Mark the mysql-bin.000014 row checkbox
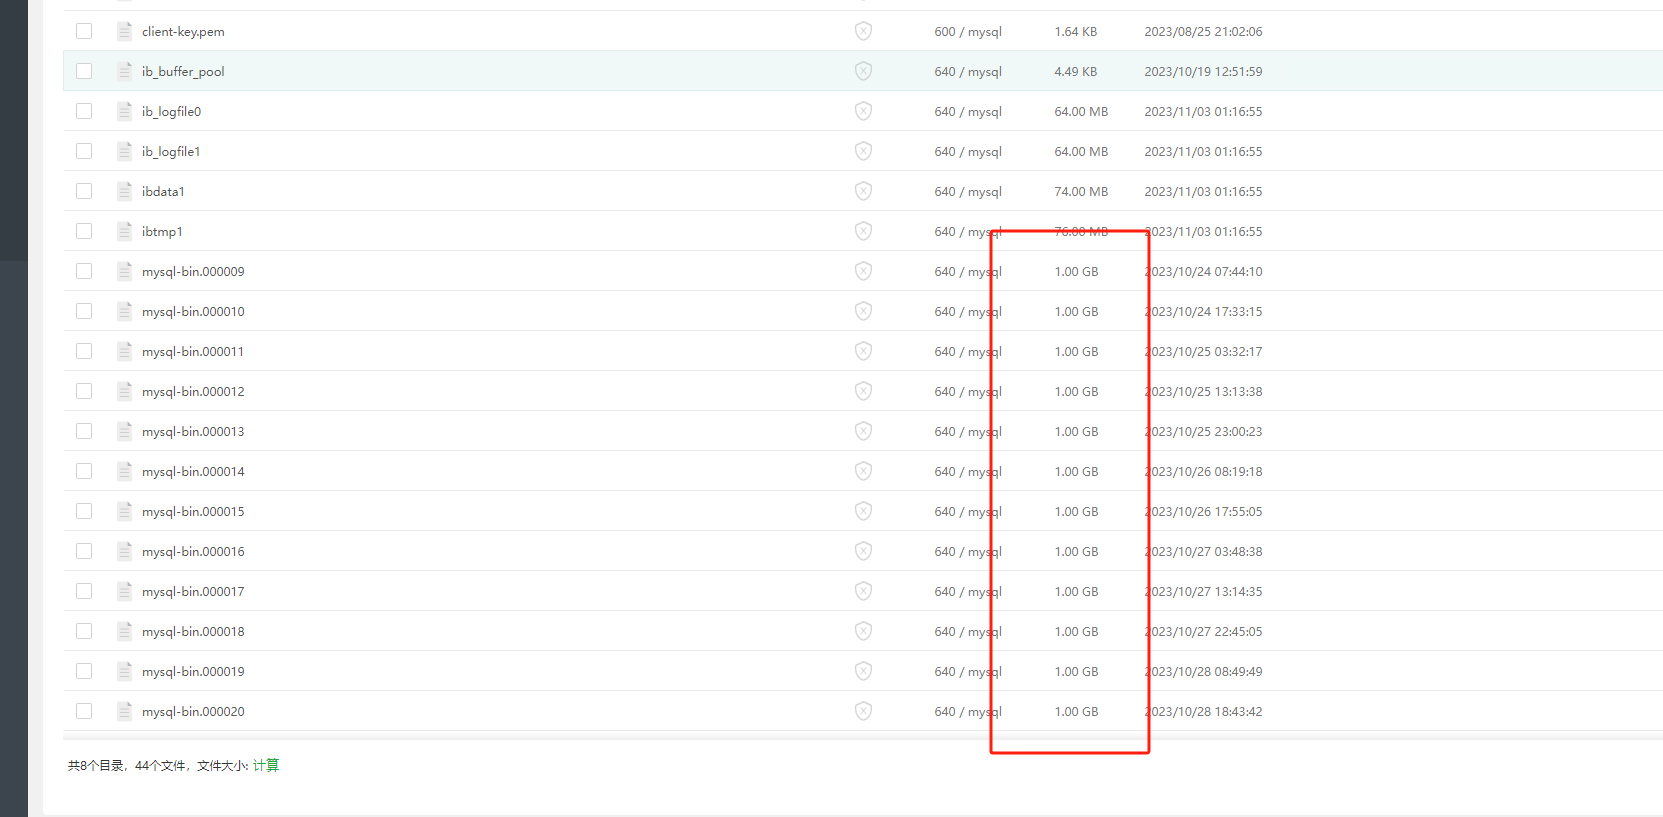The height and width of the screenshot is (817, 1663). pos(84,471)
